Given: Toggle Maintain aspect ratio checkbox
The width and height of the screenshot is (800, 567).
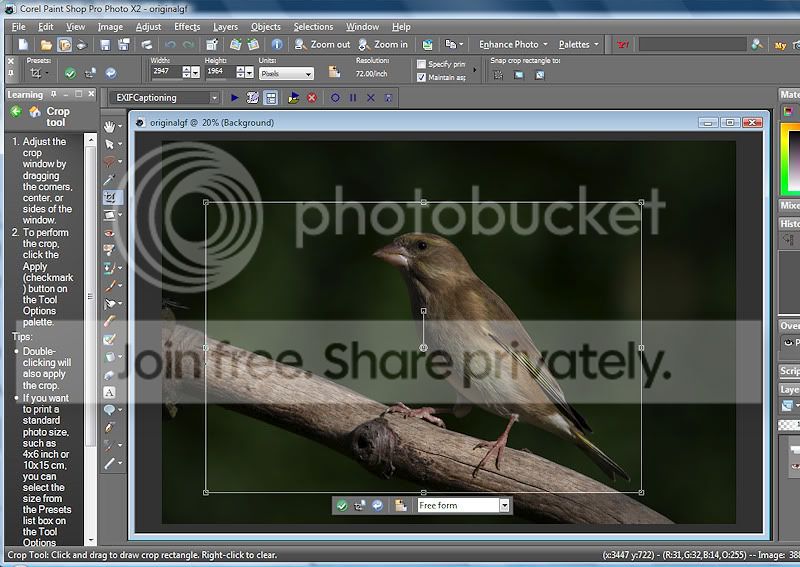Looking at the screenshot, I should pos(421,77).
